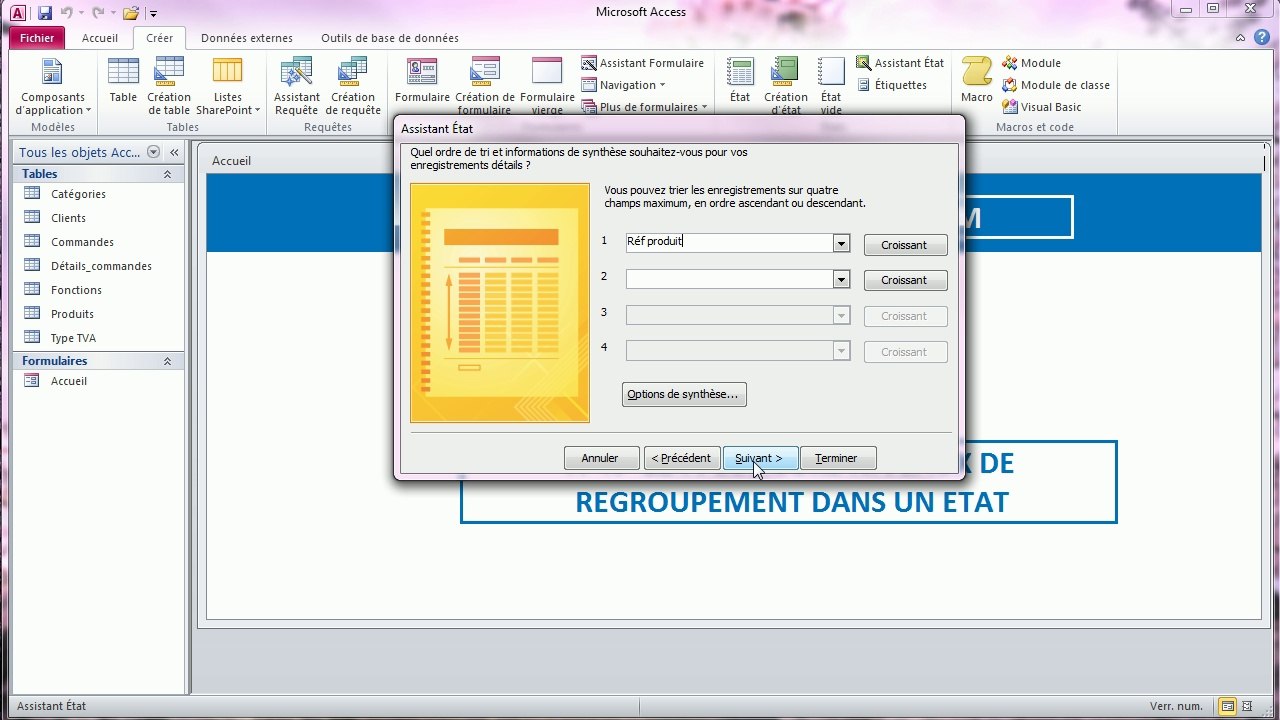Screen dimensions: 1280x720
Task: Click the Open folder icon in title bar
Action: tap(130, 13)
